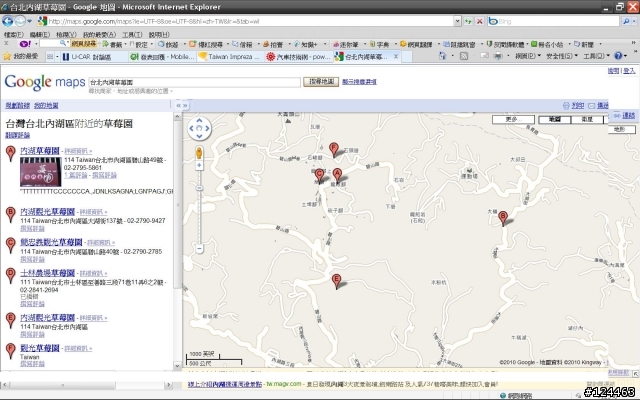Click the IE Home icon

[443, 56]
